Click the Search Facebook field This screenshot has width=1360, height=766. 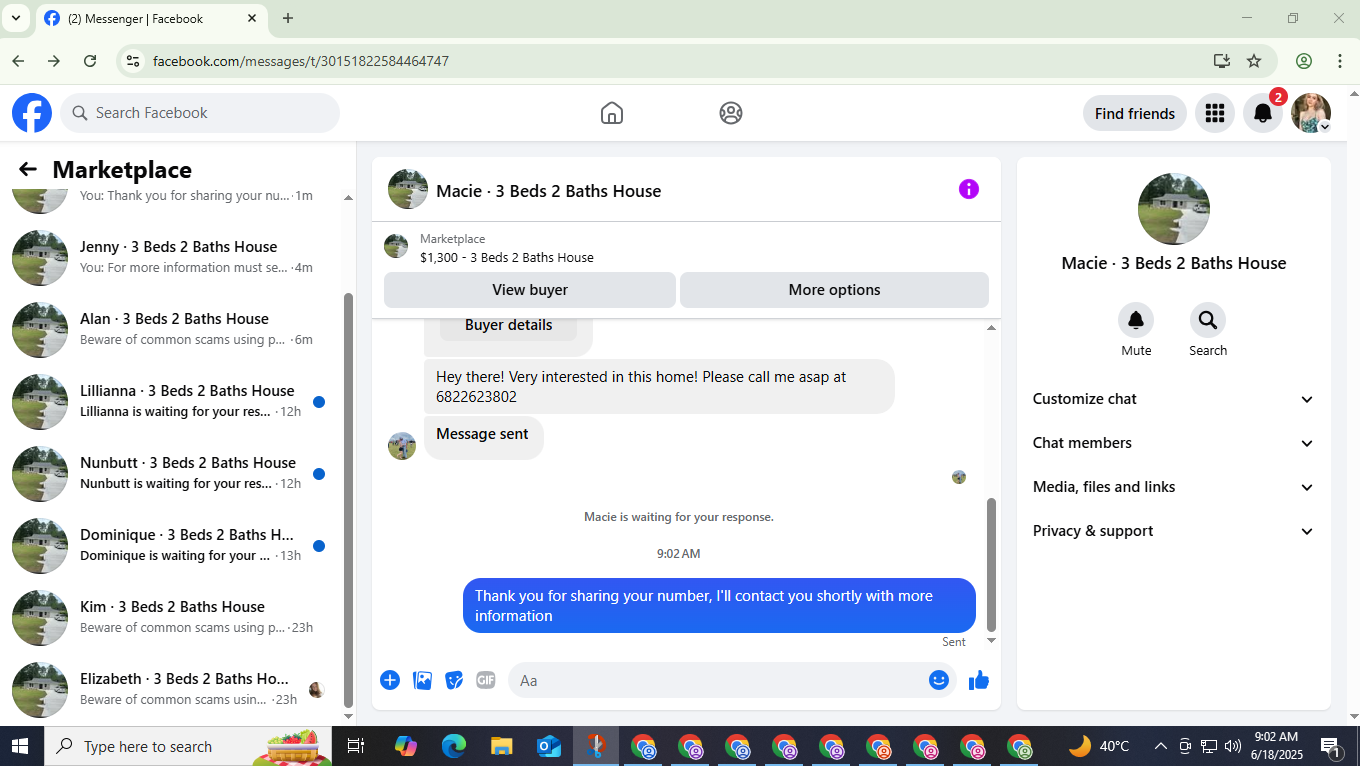200,113
